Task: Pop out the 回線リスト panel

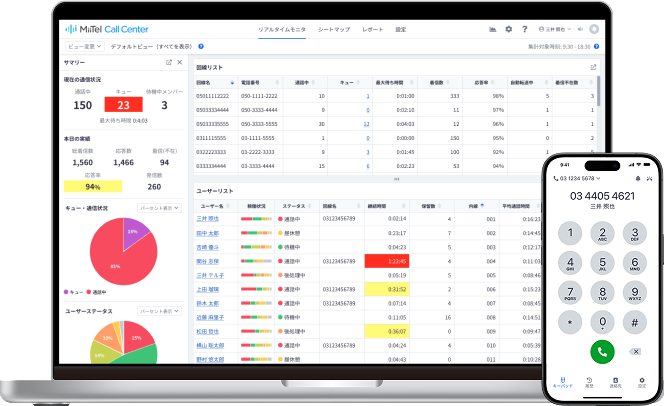Action: (x=594, y=67)
